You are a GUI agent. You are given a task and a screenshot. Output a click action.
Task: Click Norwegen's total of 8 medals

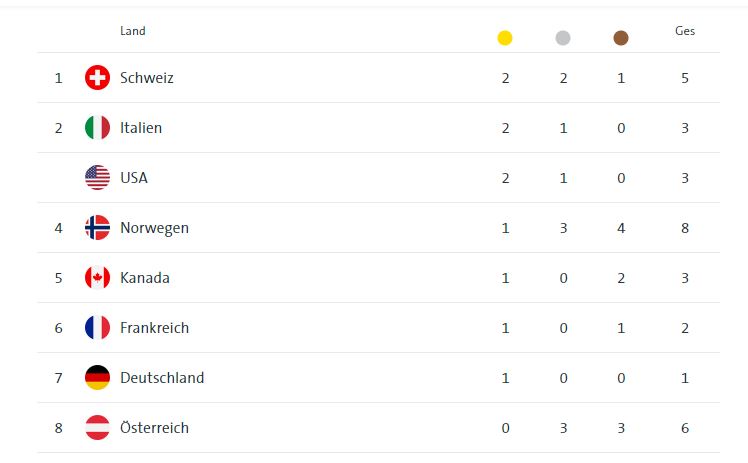coord(685,228)
